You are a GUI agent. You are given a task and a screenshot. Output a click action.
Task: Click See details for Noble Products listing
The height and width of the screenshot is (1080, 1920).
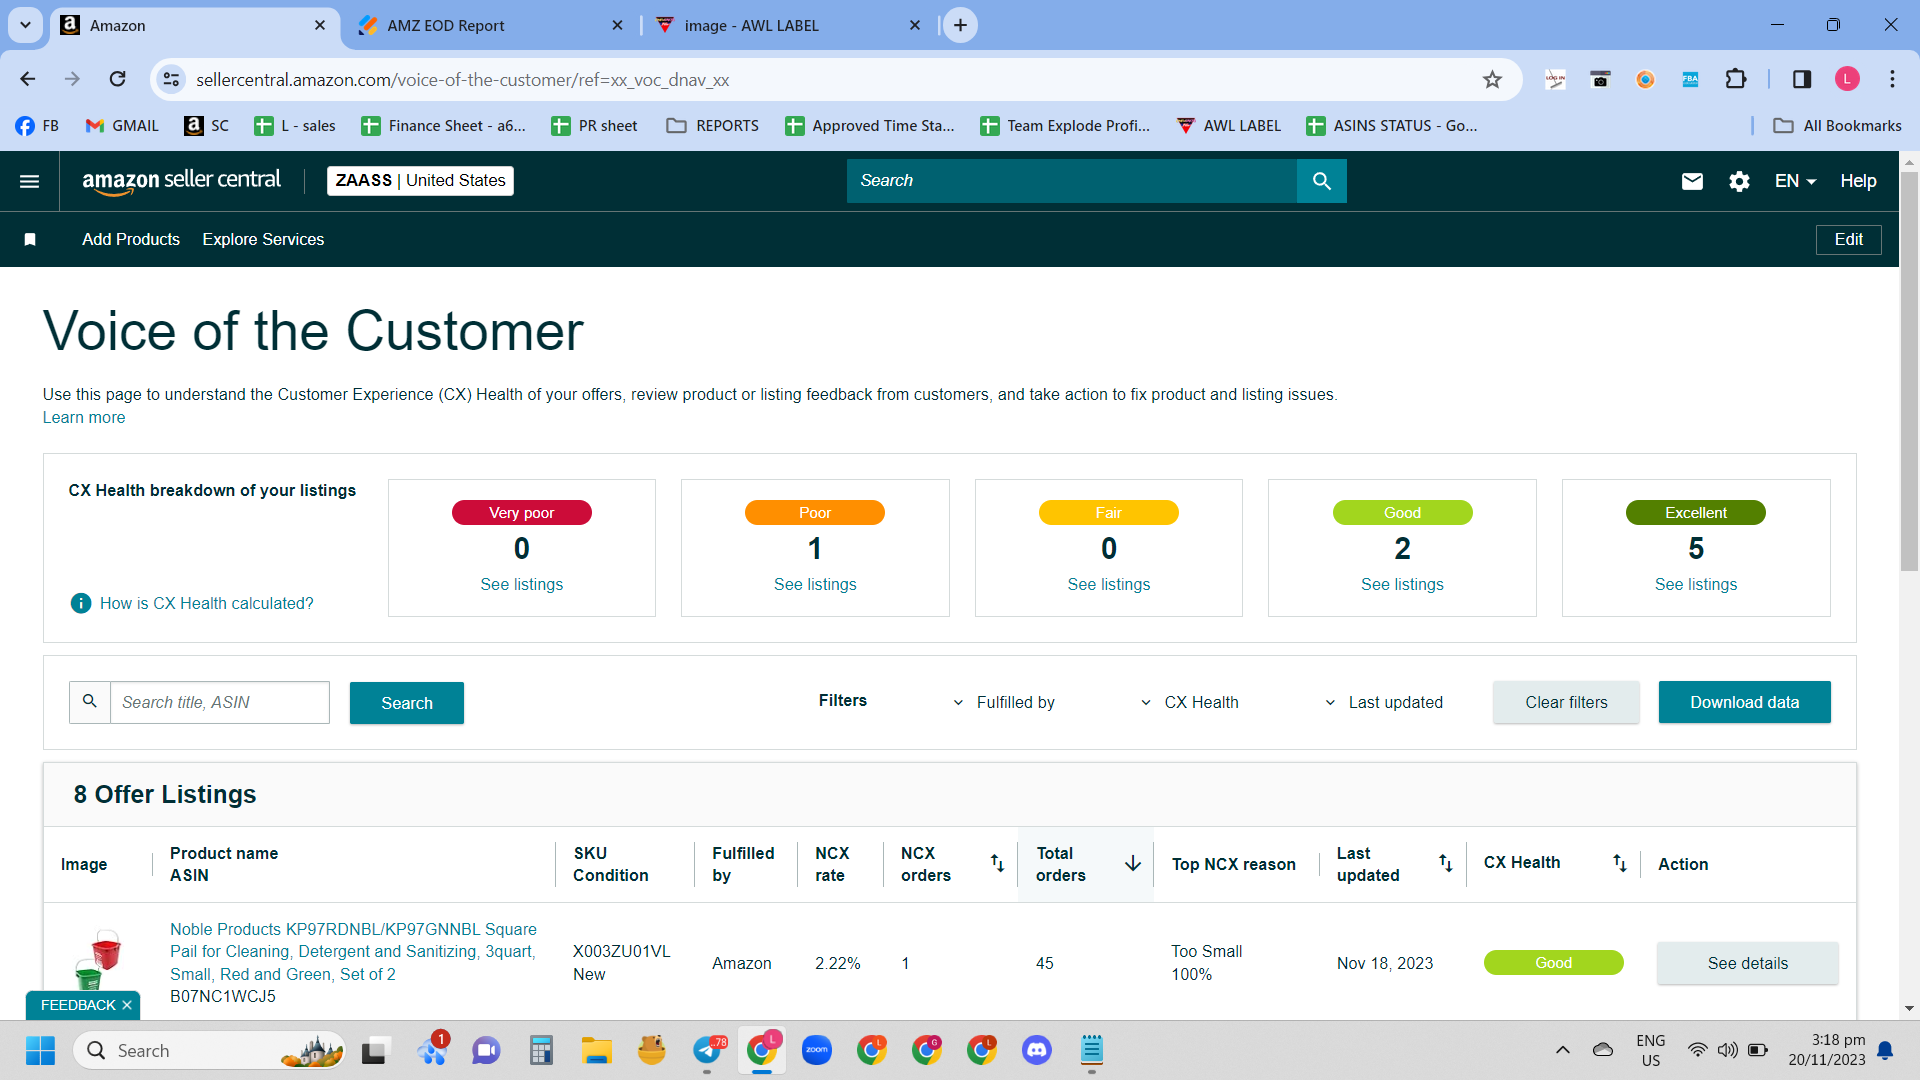1747,963
